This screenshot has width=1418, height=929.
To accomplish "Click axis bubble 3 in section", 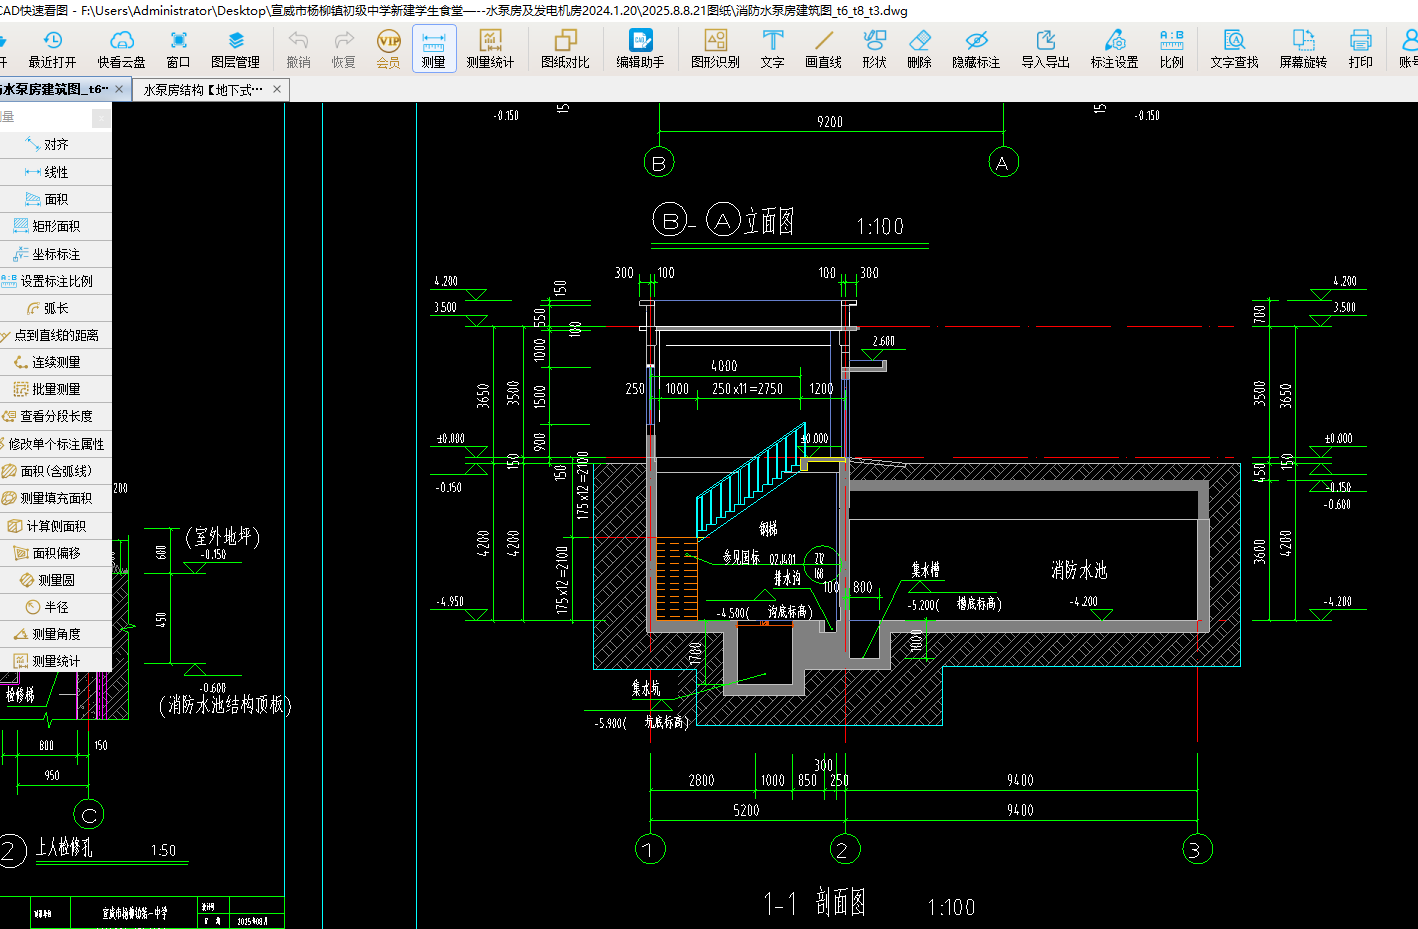I will [x=1197, y=850].
